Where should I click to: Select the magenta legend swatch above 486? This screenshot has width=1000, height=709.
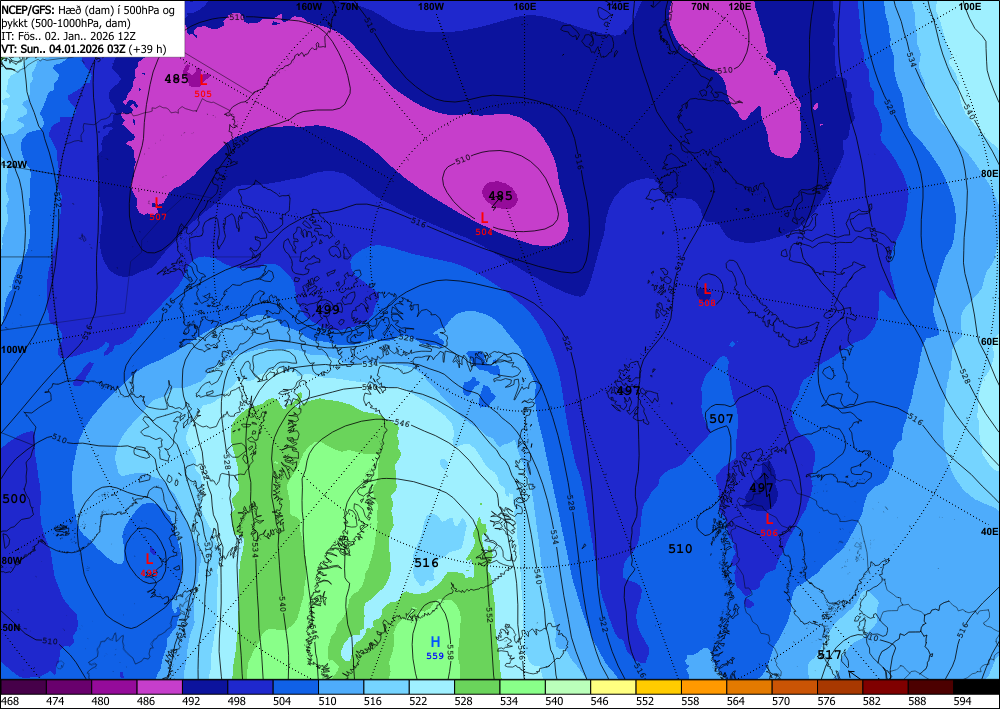[x=159, y=687]
